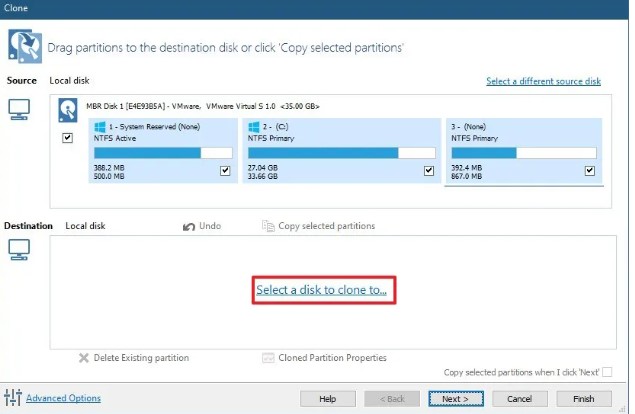Click the MBR Disk 1 hard drive icon
Viewport: 635px width, 414px height.
click(x=68, y=110)
